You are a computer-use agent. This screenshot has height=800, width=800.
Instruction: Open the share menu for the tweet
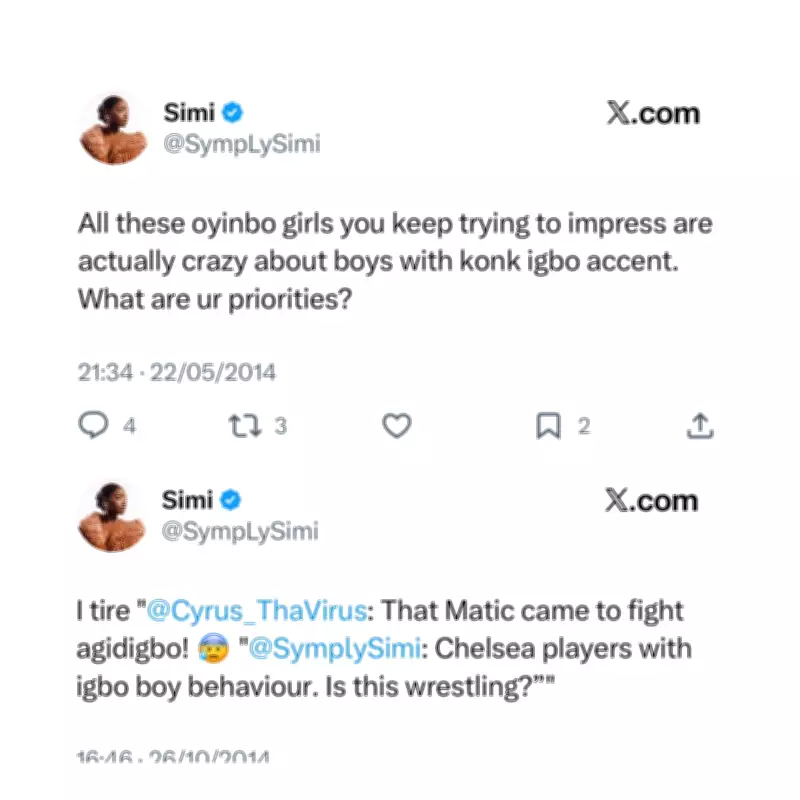[700, 424]
